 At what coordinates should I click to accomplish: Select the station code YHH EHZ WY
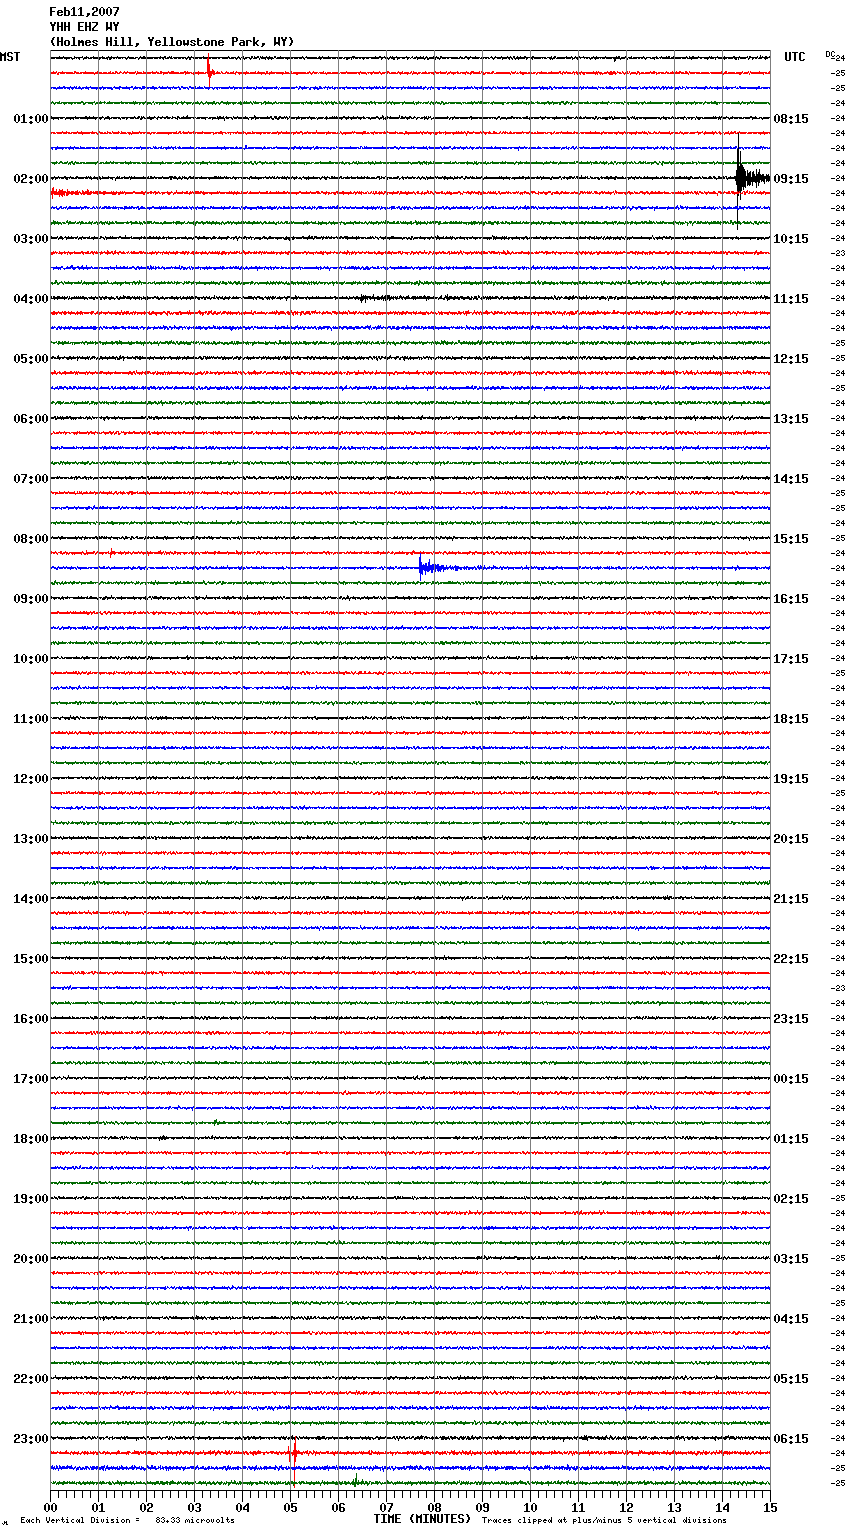(84, 27)
